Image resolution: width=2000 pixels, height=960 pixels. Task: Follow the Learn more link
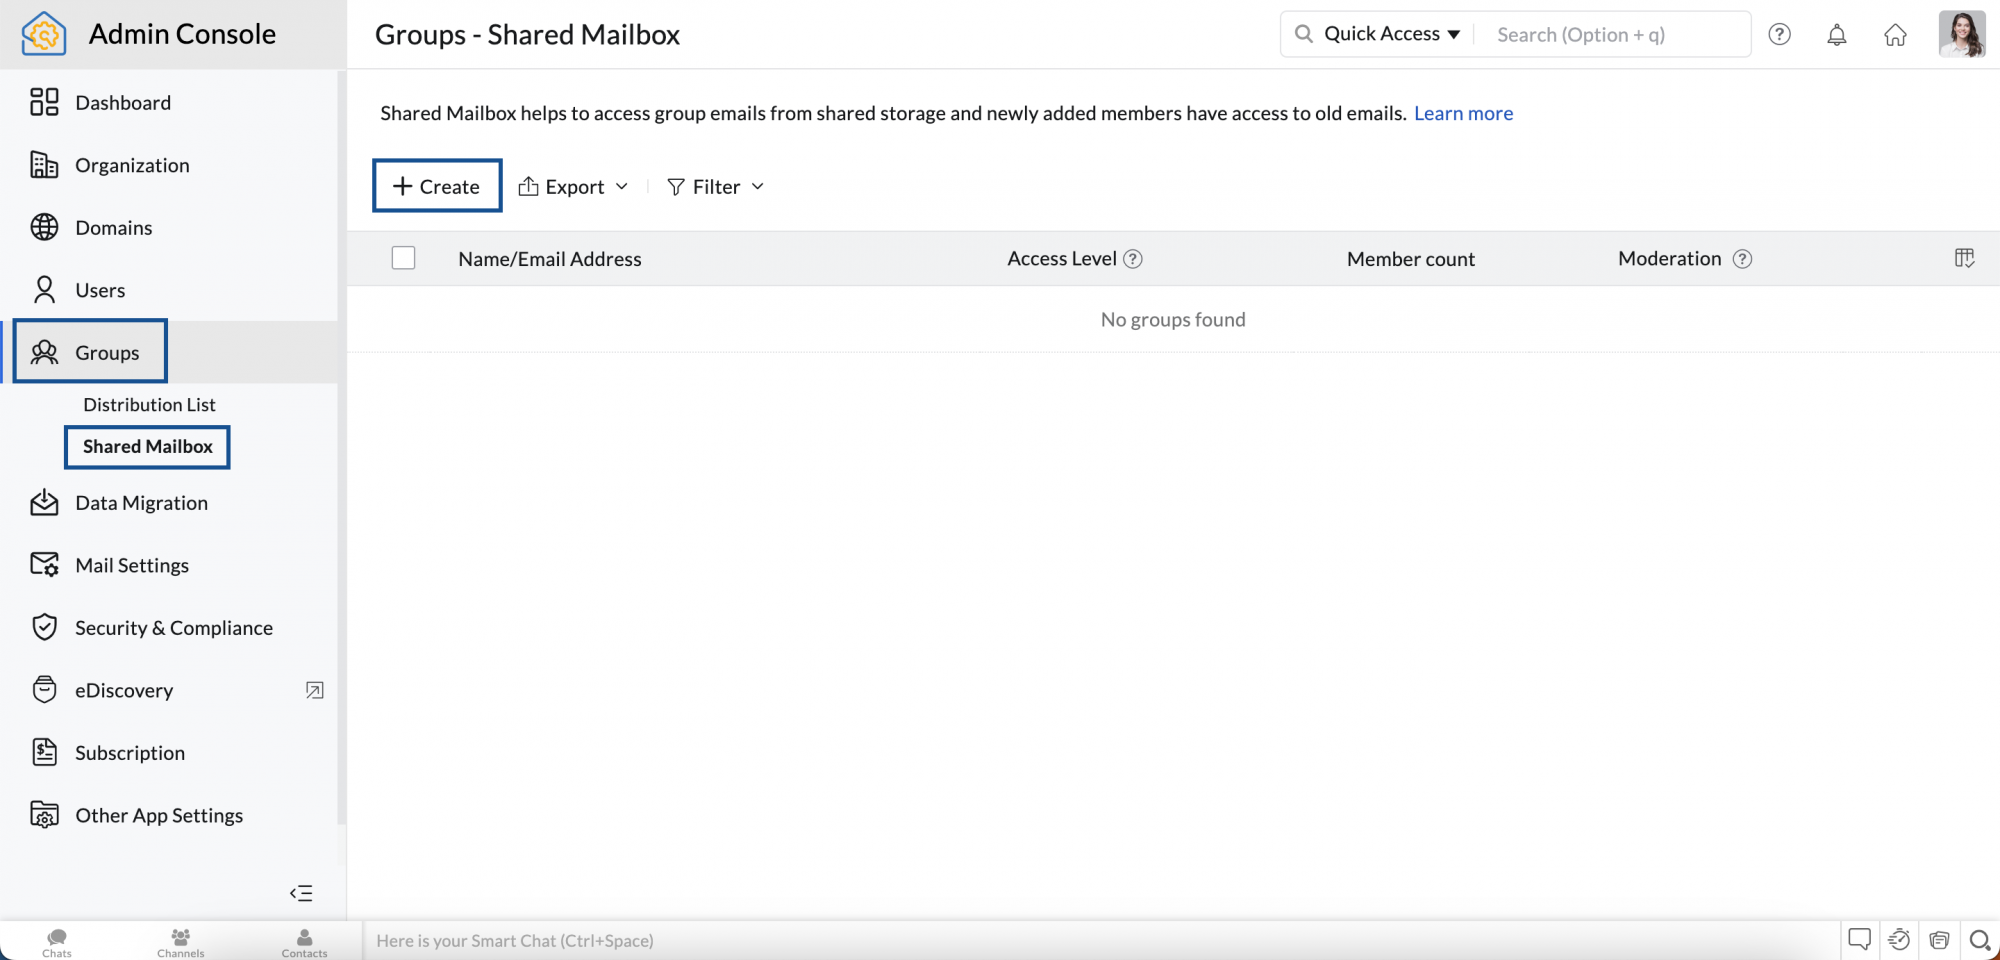[x=1463, y=113]
